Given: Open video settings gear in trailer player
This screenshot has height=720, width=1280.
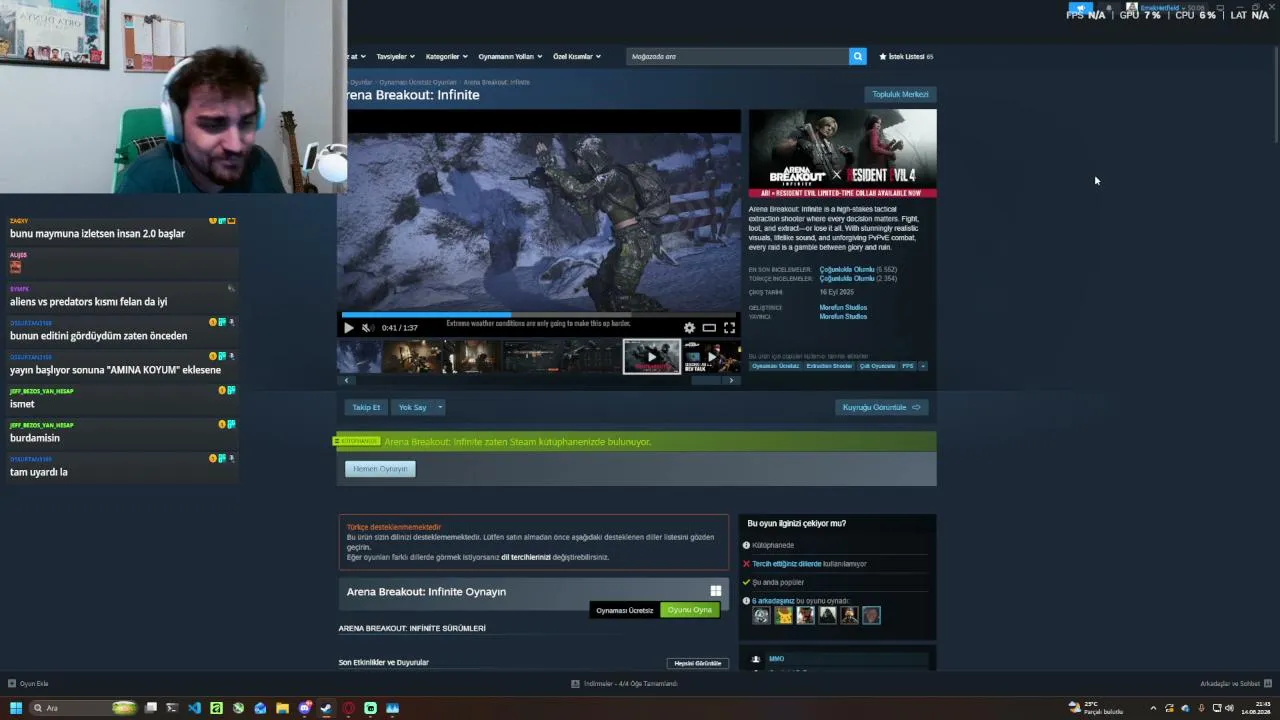Looking at the screenshot, I should tap(689, 327).
